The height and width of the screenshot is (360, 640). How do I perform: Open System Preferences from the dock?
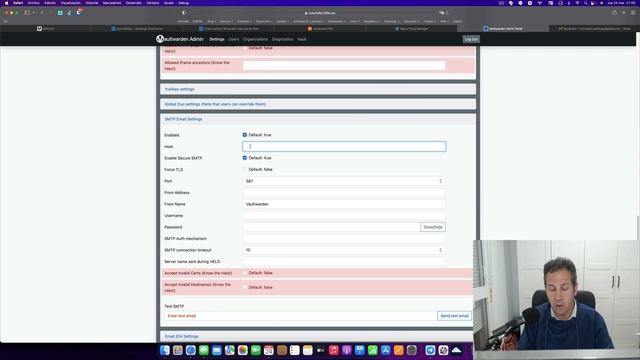[412, 350]
